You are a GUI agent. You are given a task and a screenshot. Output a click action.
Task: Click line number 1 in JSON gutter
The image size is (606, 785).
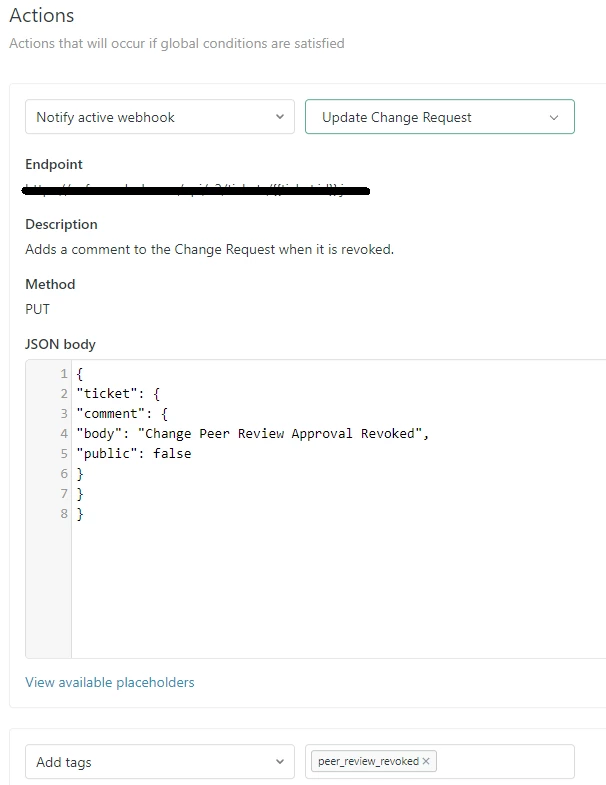point(62,373)
